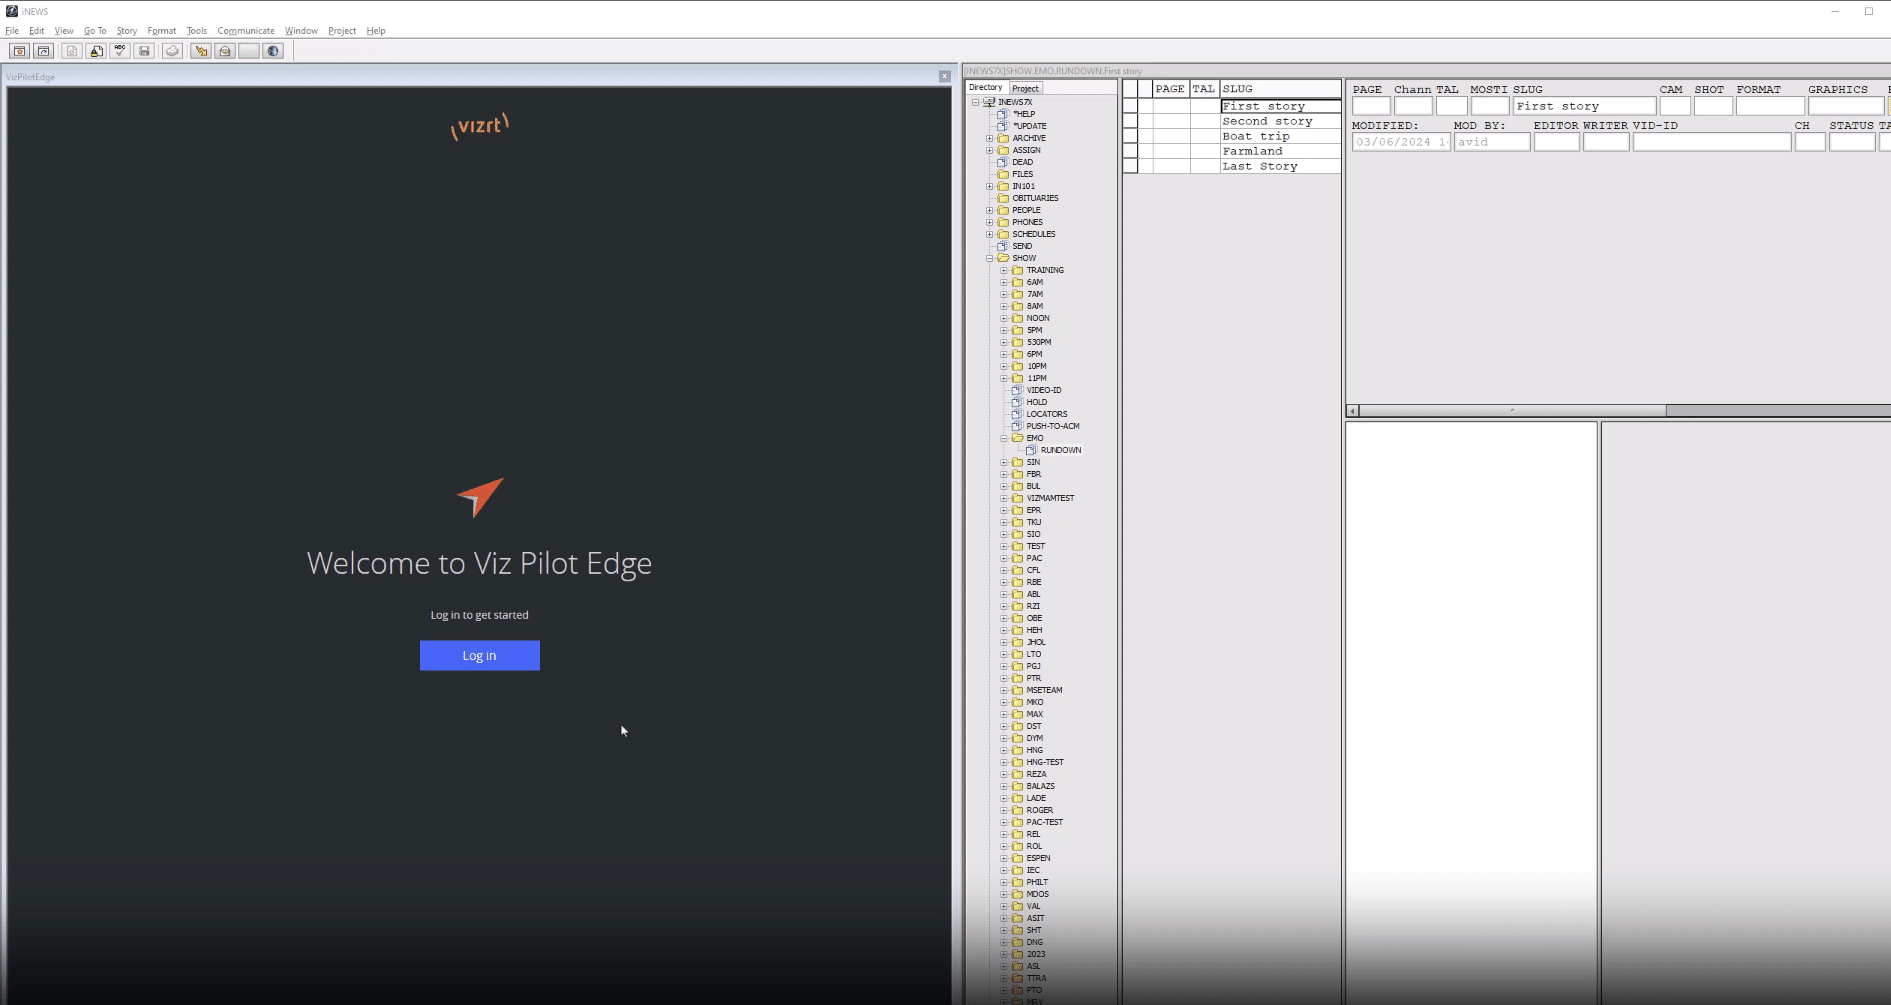Screen dimensions: 1891x1005
Task: Switch to the Project tab
Action: click(x=1025, y=87)
